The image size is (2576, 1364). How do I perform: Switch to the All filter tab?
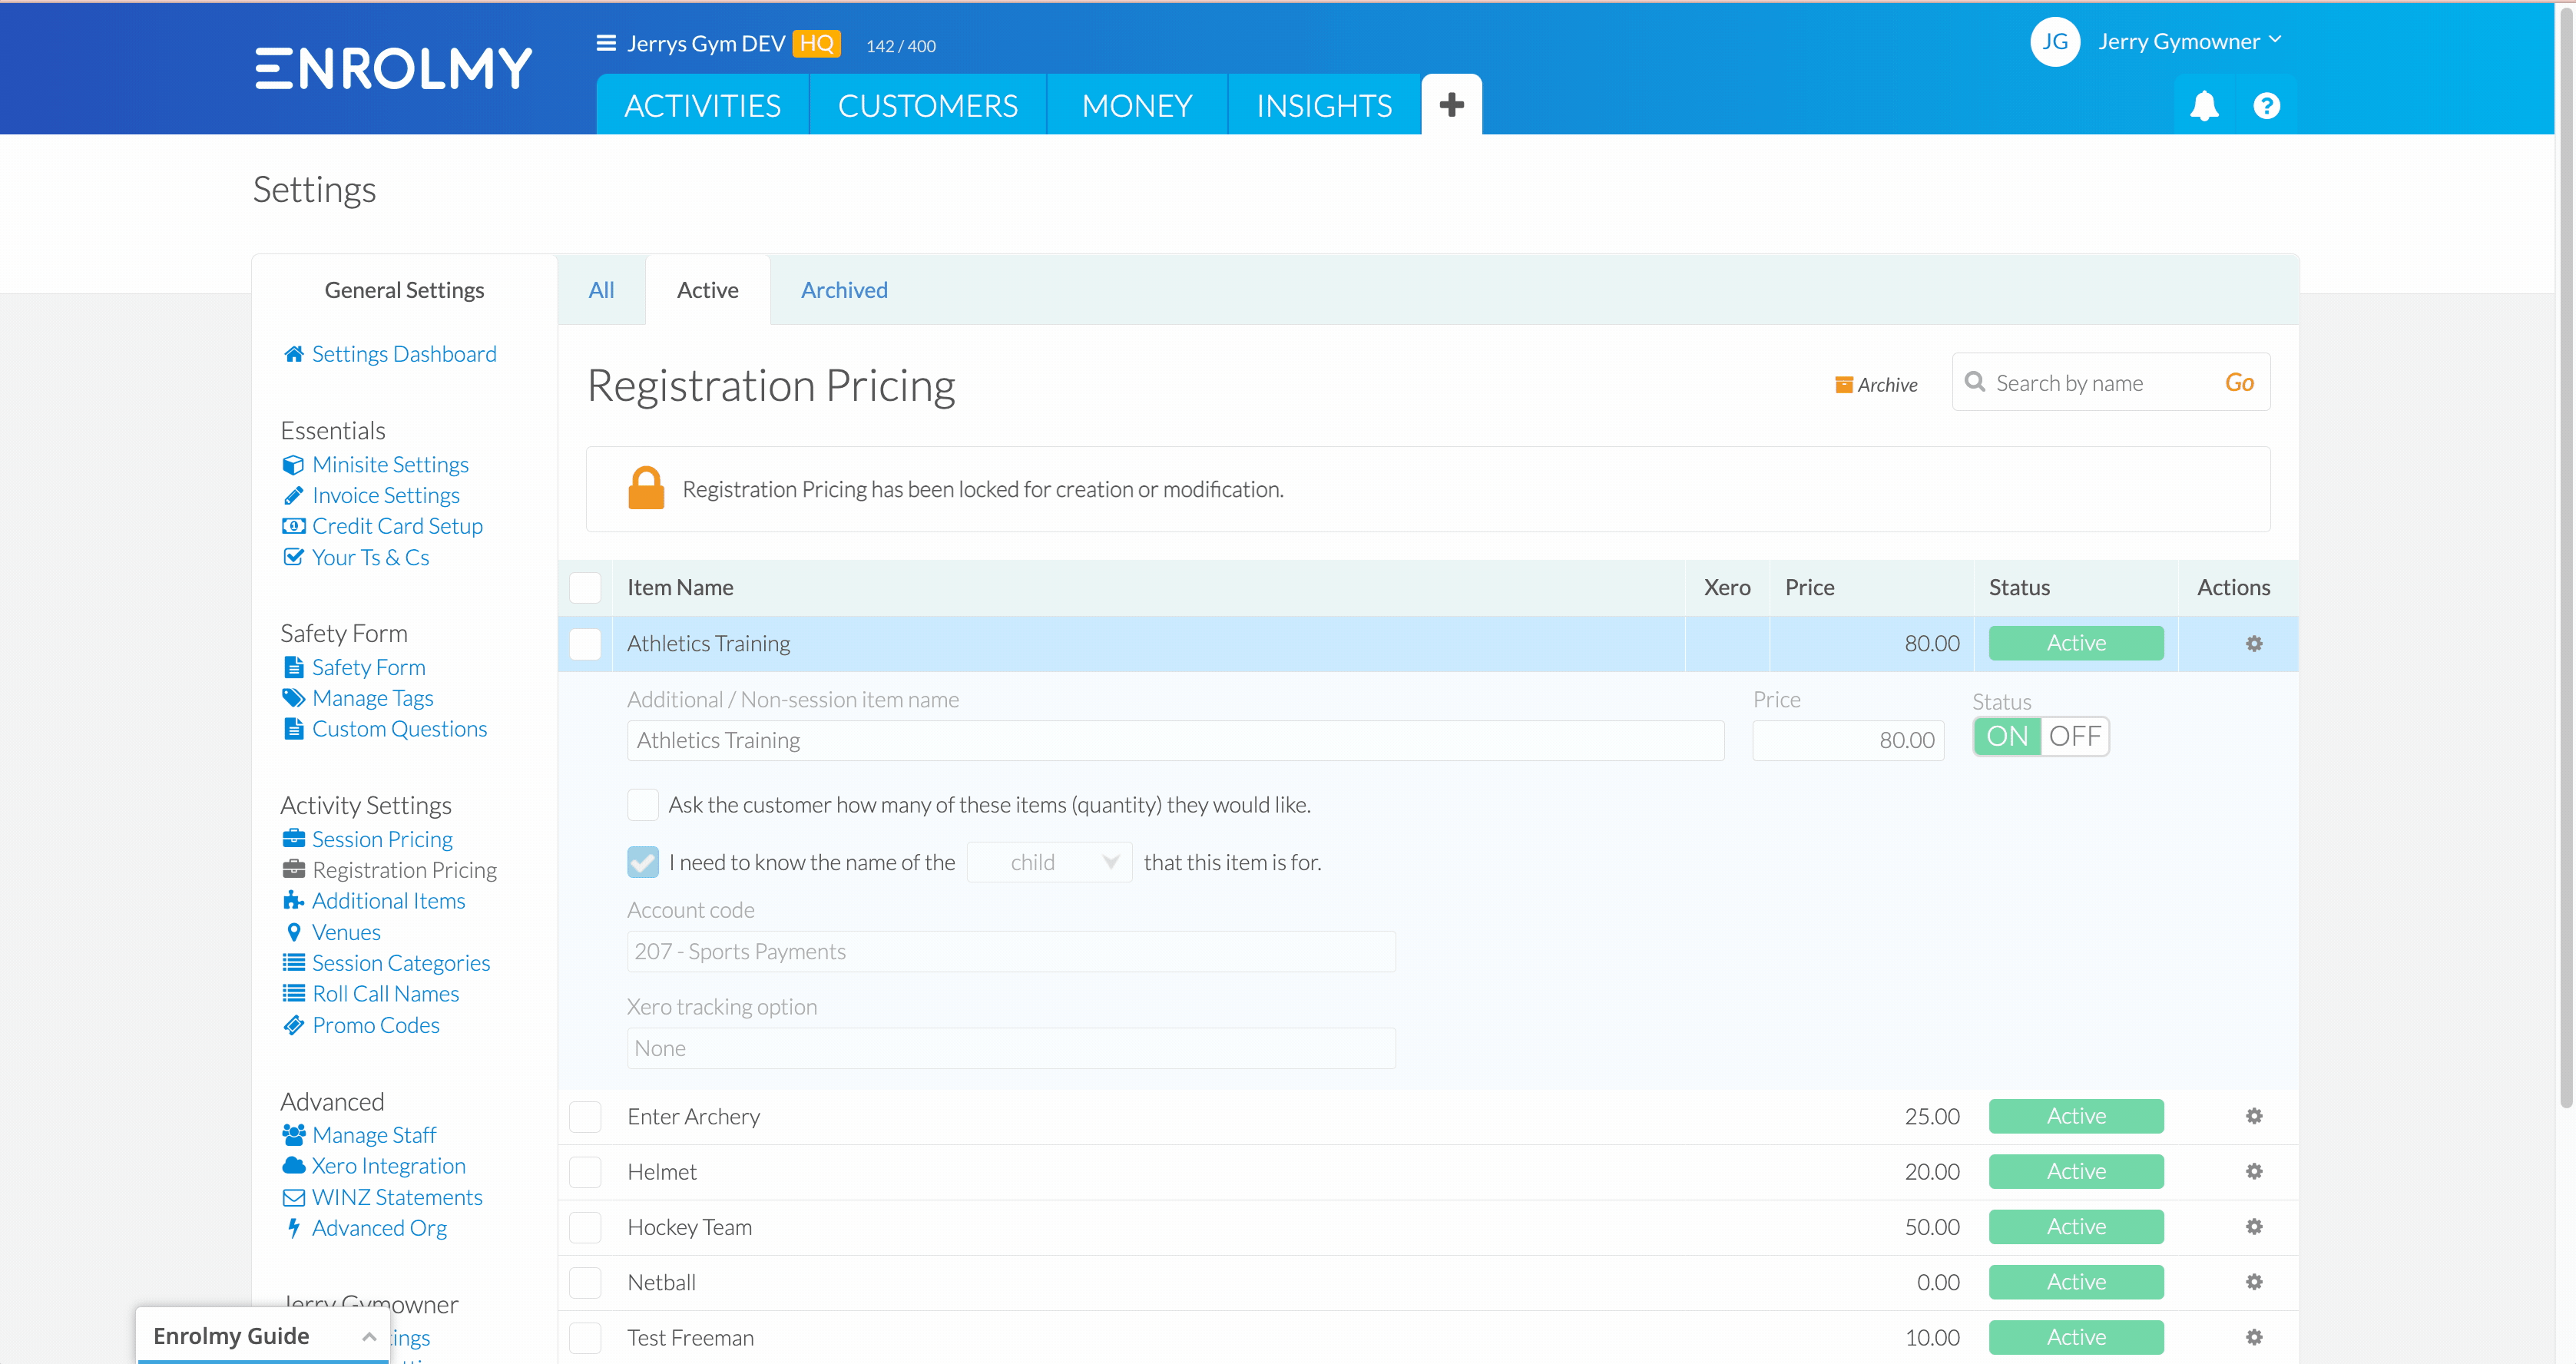click(601, 290)
